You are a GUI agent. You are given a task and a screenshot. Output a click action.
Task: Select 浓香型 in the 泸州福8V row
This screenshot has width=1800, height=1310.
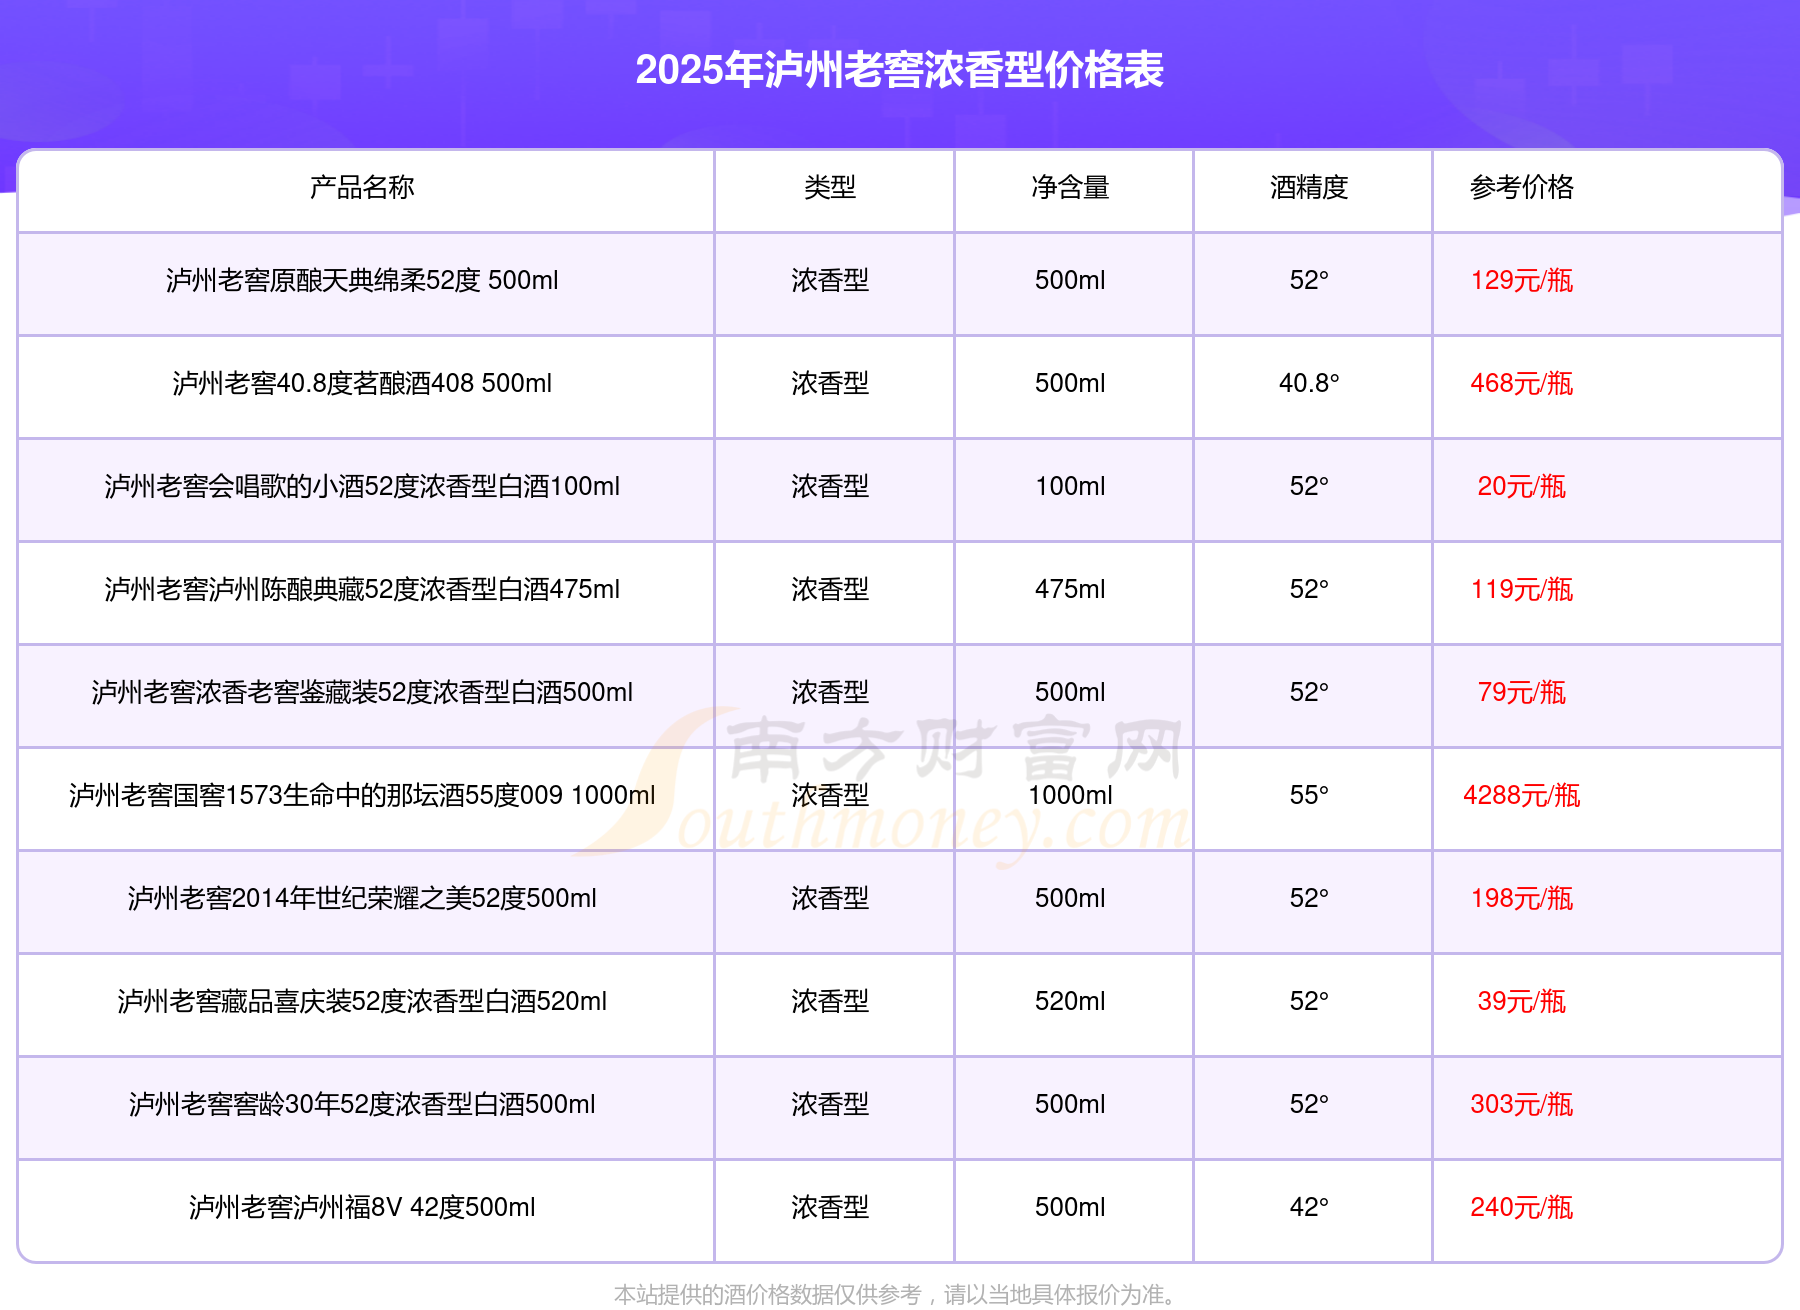click(830, 1207)
